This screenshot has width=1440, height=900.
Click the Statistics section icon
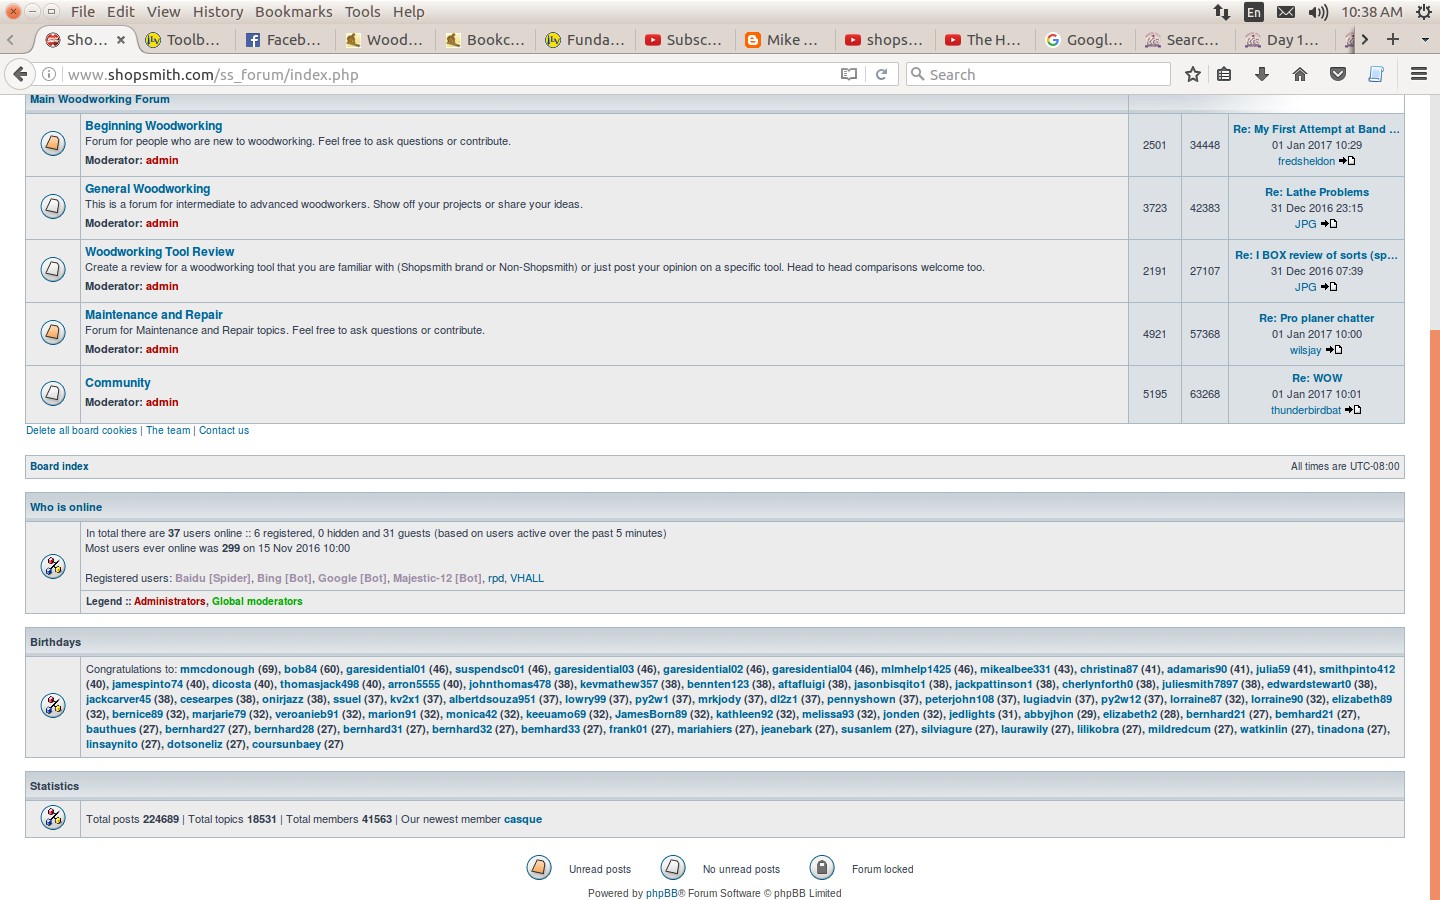click(x=53, y=818)
